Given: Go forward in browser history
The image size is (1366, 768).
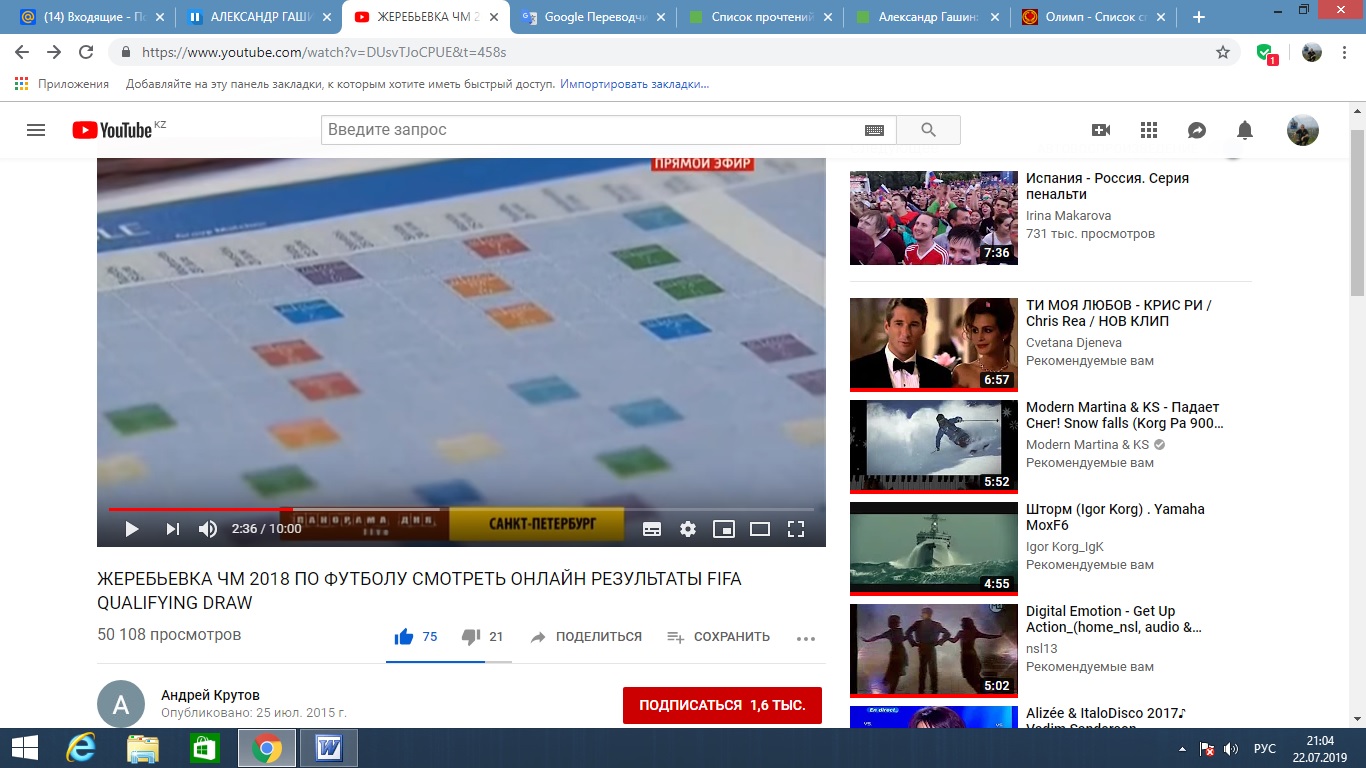Looking at the screenshot, I should [x=54, y=52].
